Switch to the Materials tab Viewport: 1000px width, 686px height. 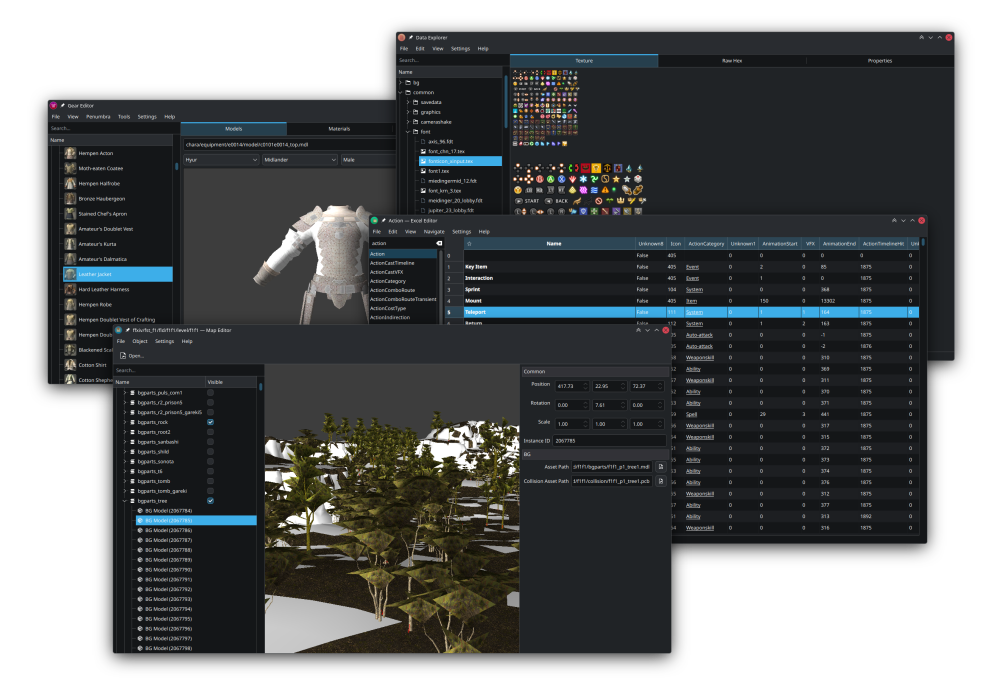(339, 128)
